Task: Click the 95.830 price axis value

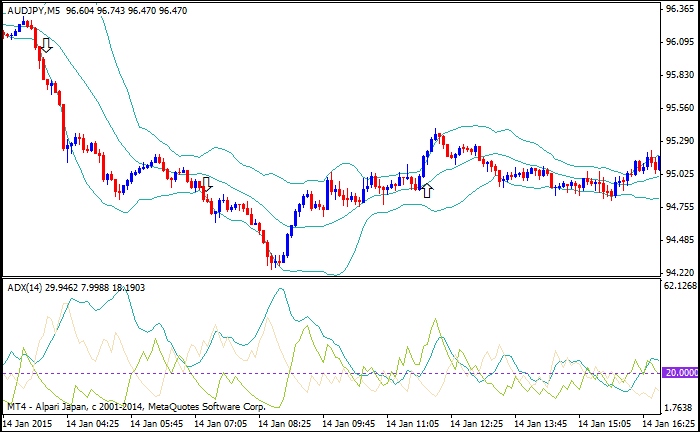Action: coord(679,75)
